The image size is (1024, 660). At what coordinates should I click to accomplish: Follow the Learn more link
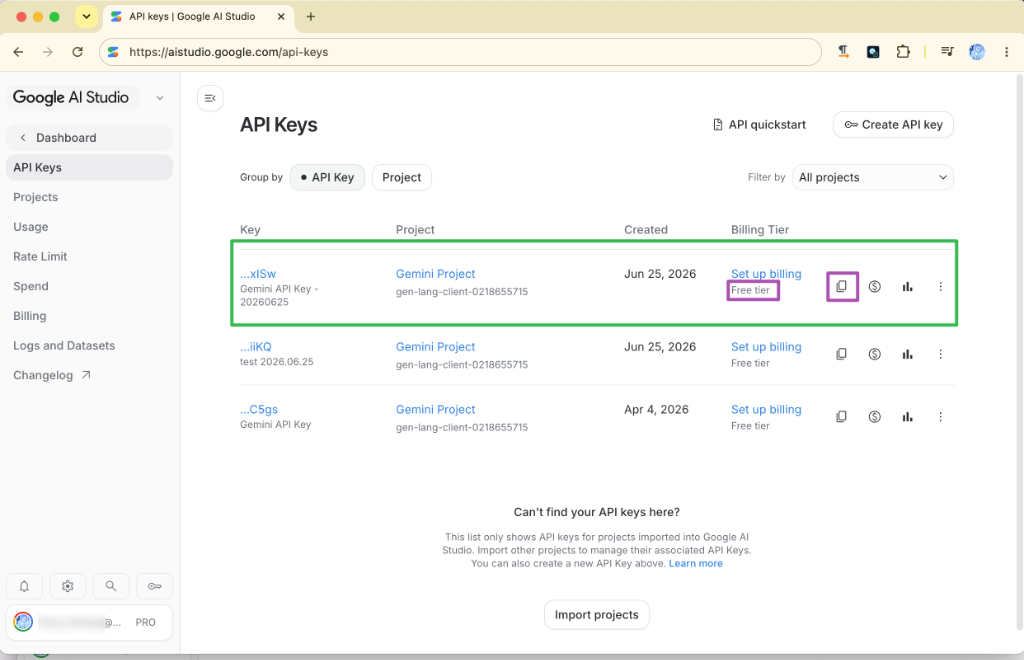coord(696,563)
